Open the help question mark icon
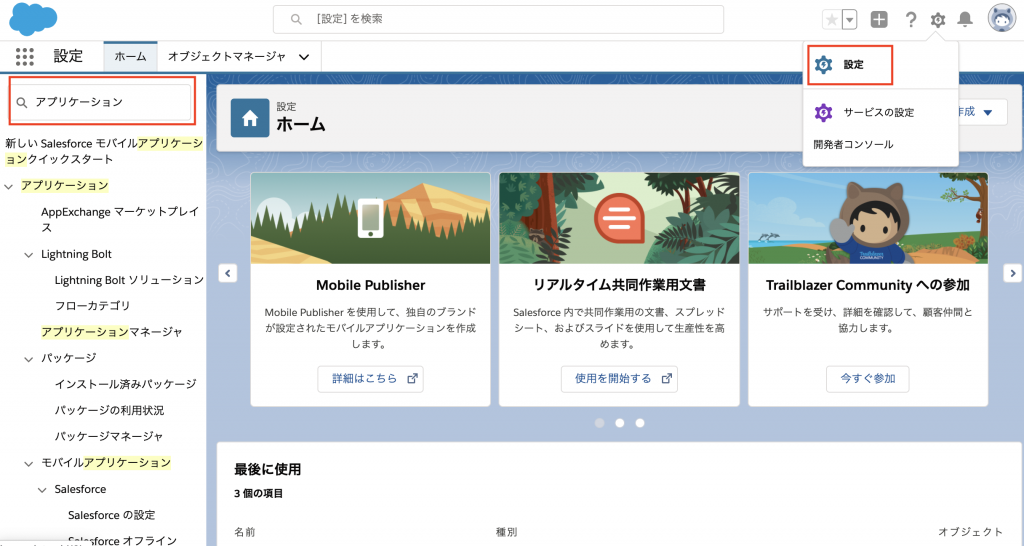1024x546 pixels. [911, 20]
